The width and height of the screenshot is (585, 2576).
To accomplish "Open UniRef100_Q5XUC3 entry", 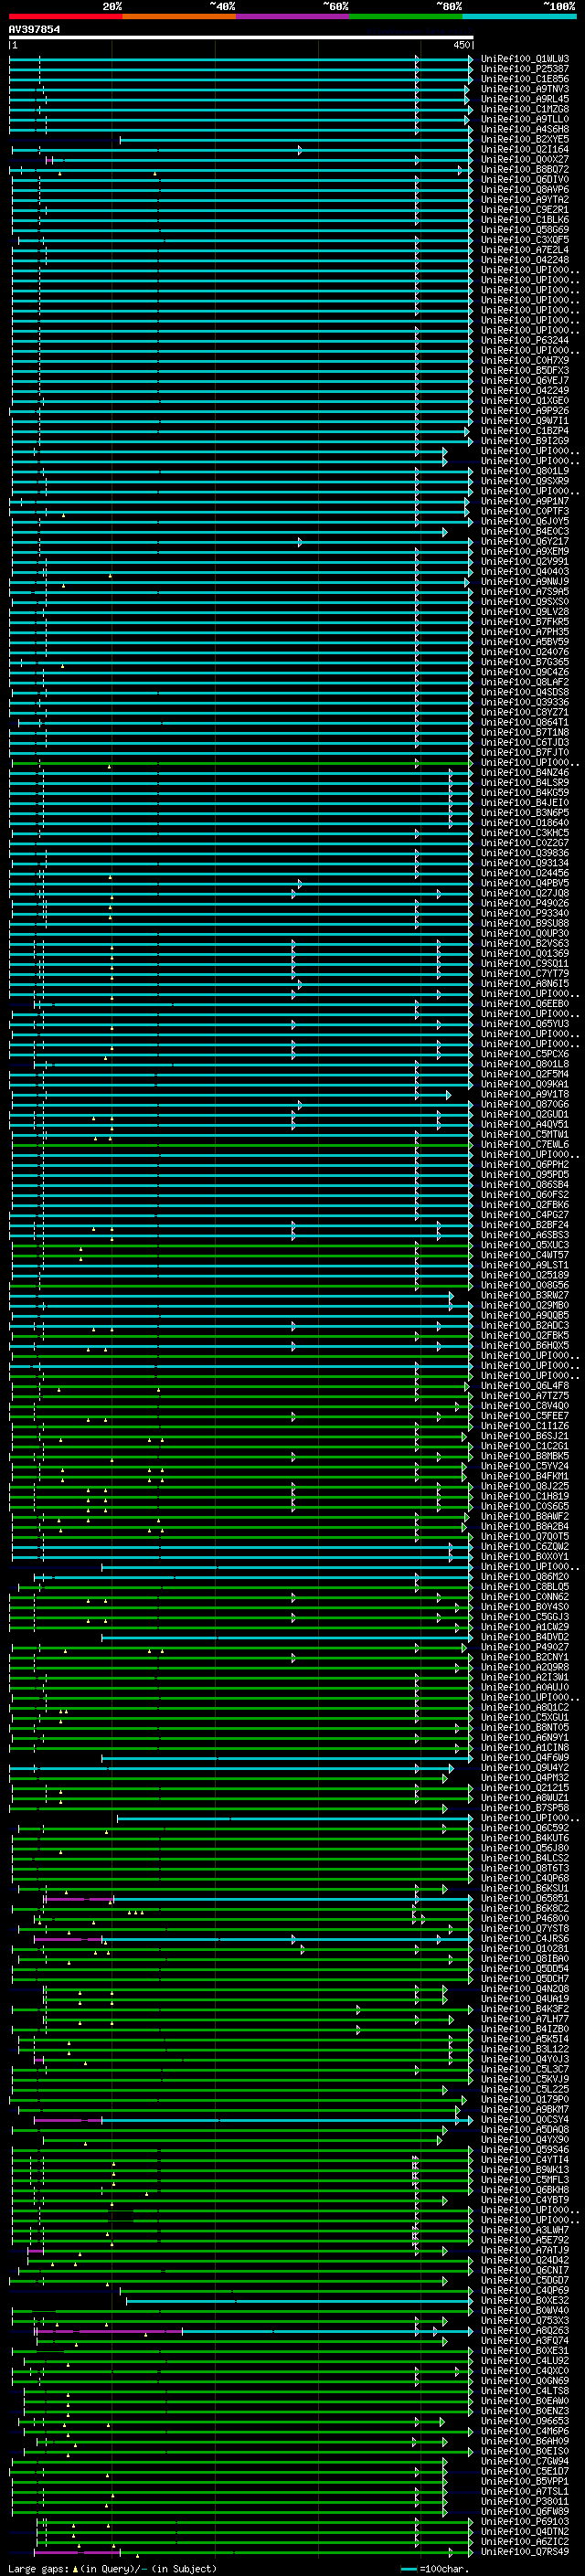I will [525, 1245].
